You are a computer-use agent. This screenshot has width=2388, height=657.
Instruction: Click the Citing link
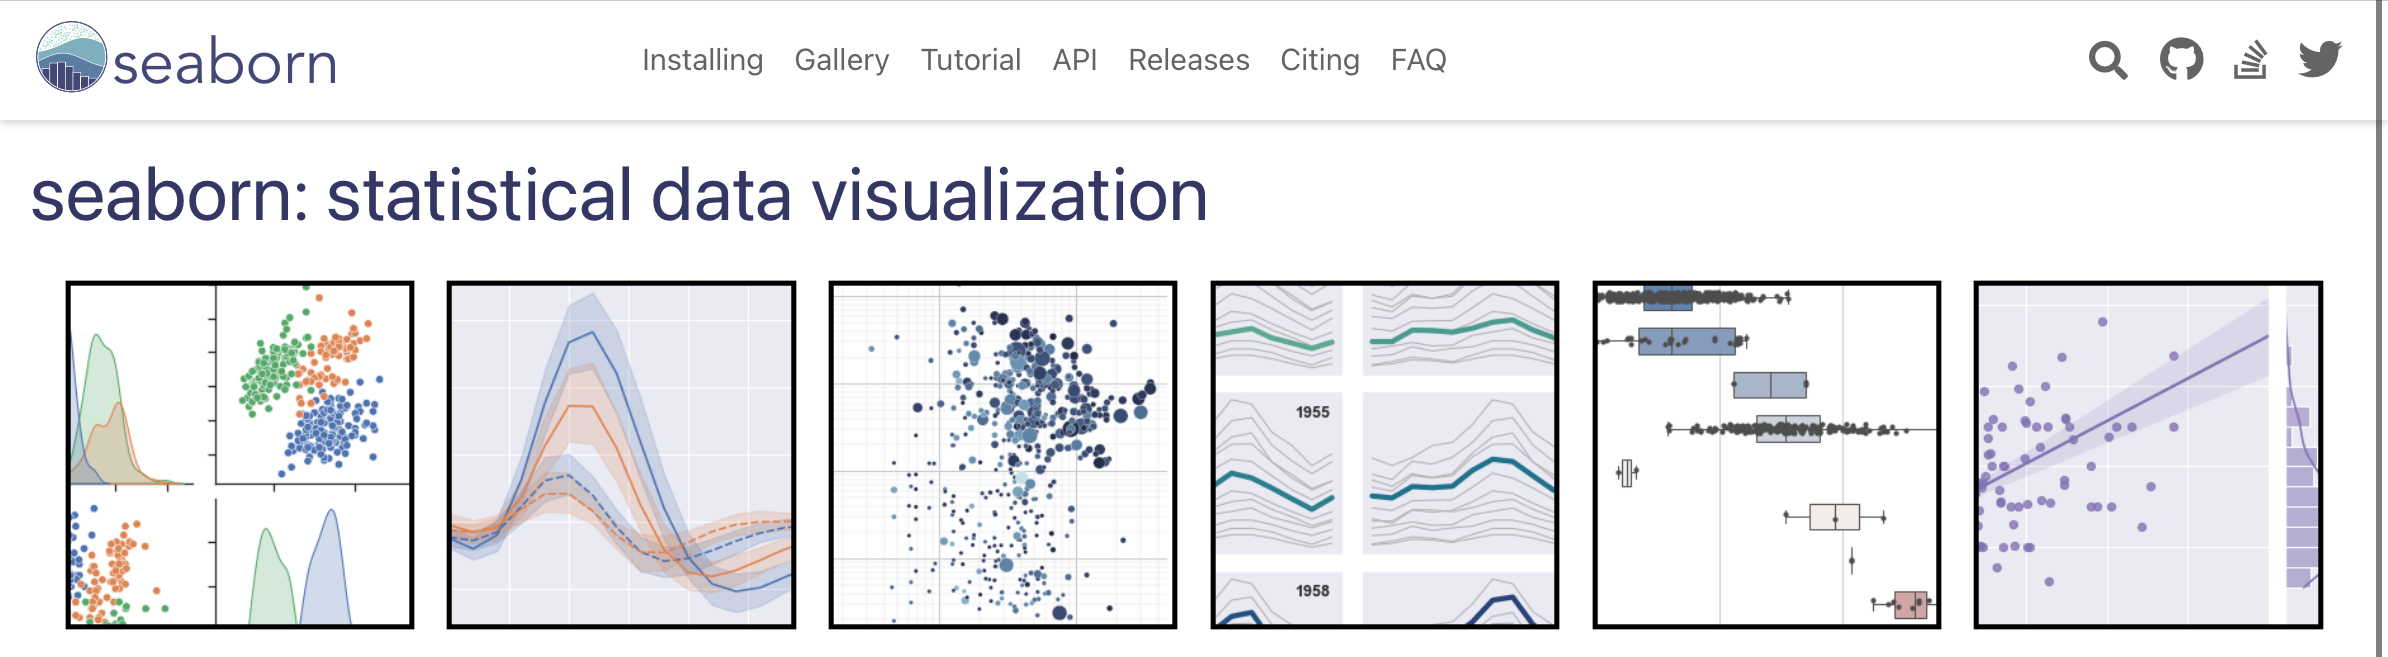click(x=1320, y=61)
